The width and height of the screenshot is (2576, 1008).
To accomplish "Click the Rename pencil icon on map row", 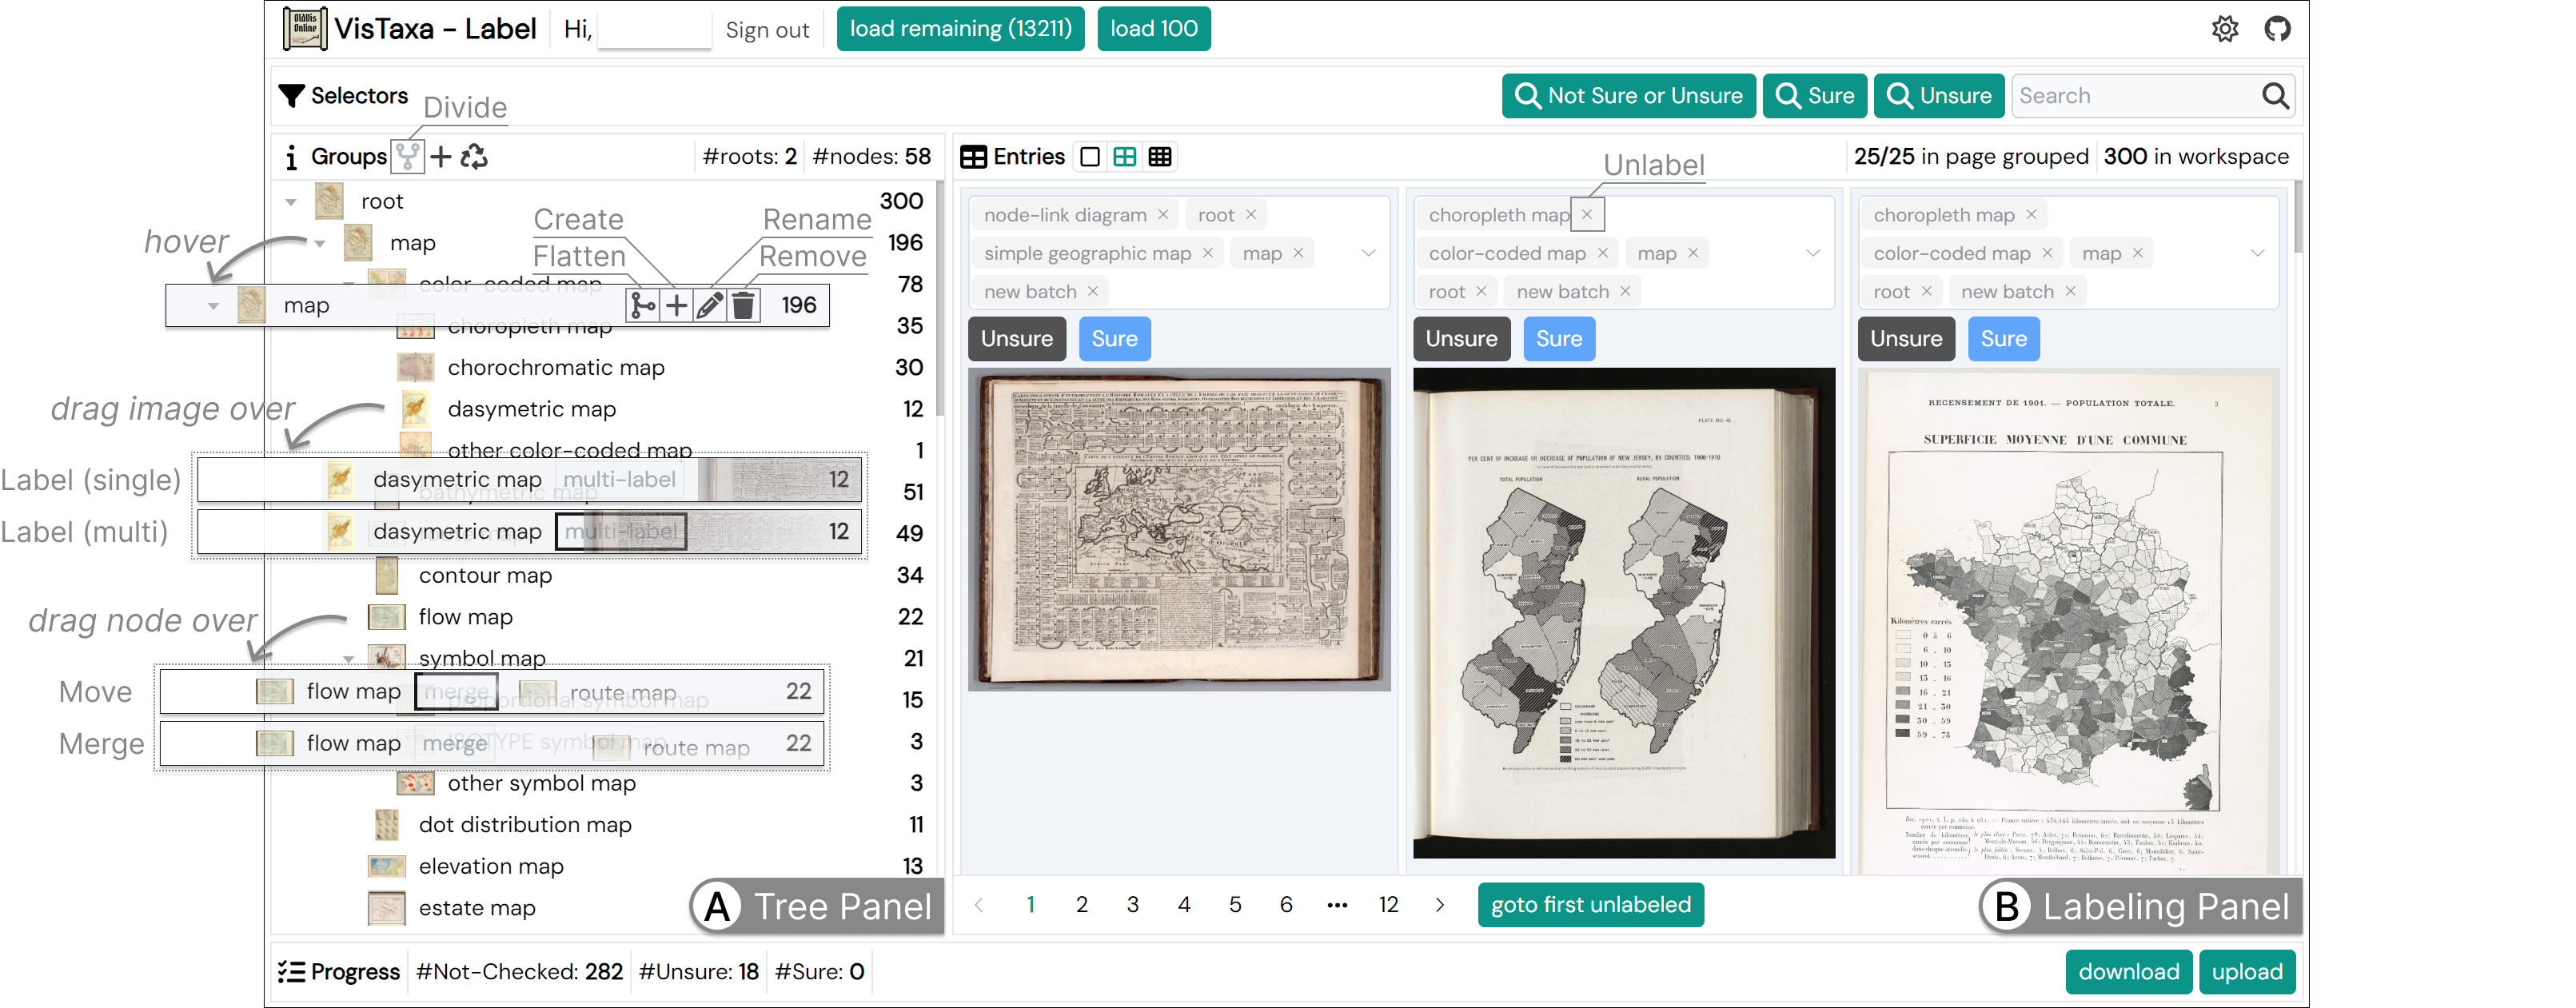I will 710,306.
